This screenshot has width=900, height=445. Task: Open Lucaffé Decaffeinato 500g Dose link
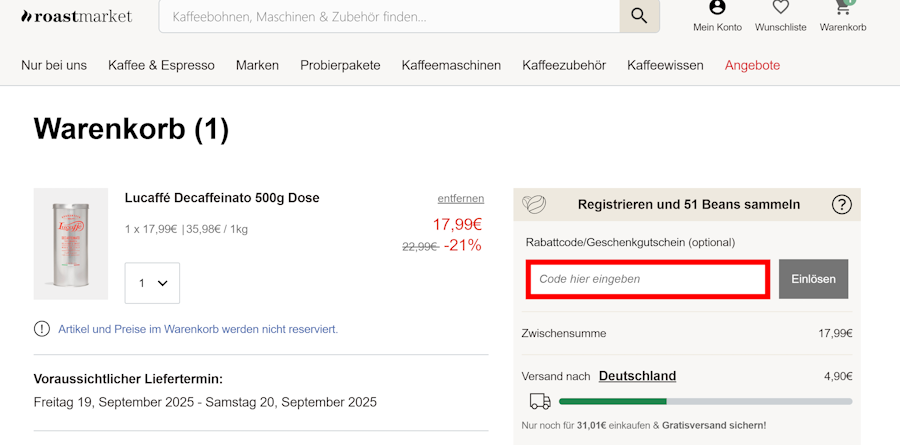[x=222, y=198]
